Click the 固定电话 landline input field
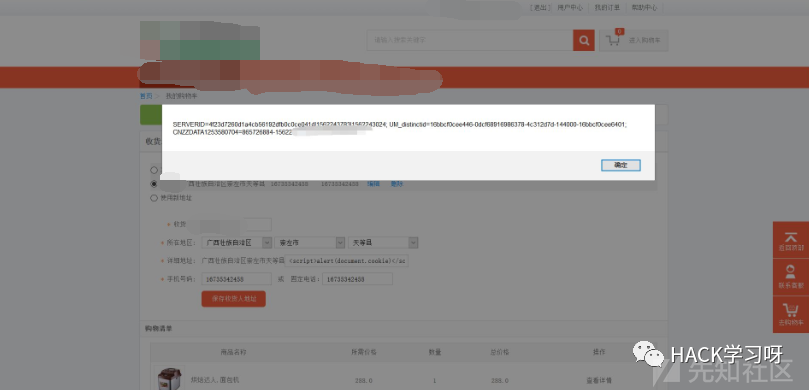Image resolution: width=809 pixels, height=390 pixels. click(x=357, y=279)
